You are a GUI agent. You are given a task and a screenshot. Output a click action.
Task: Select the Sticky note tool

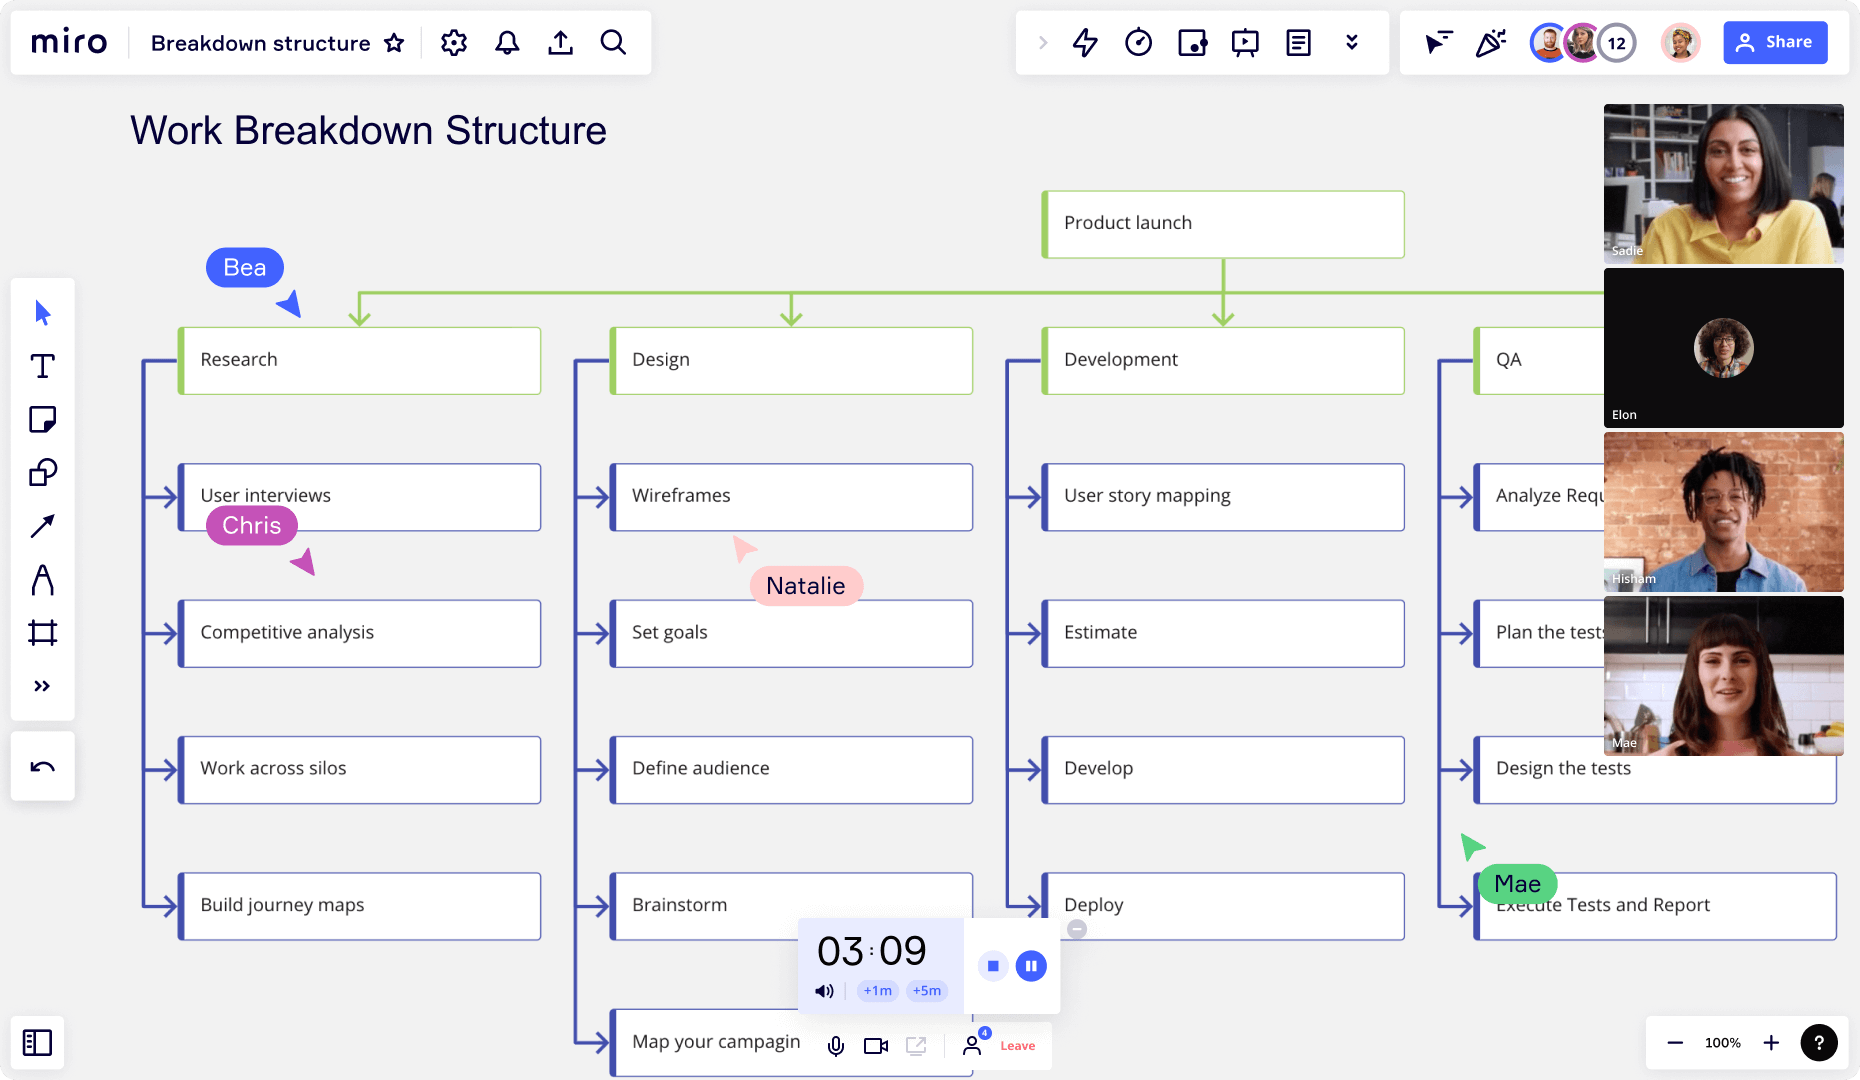(42, 420)
